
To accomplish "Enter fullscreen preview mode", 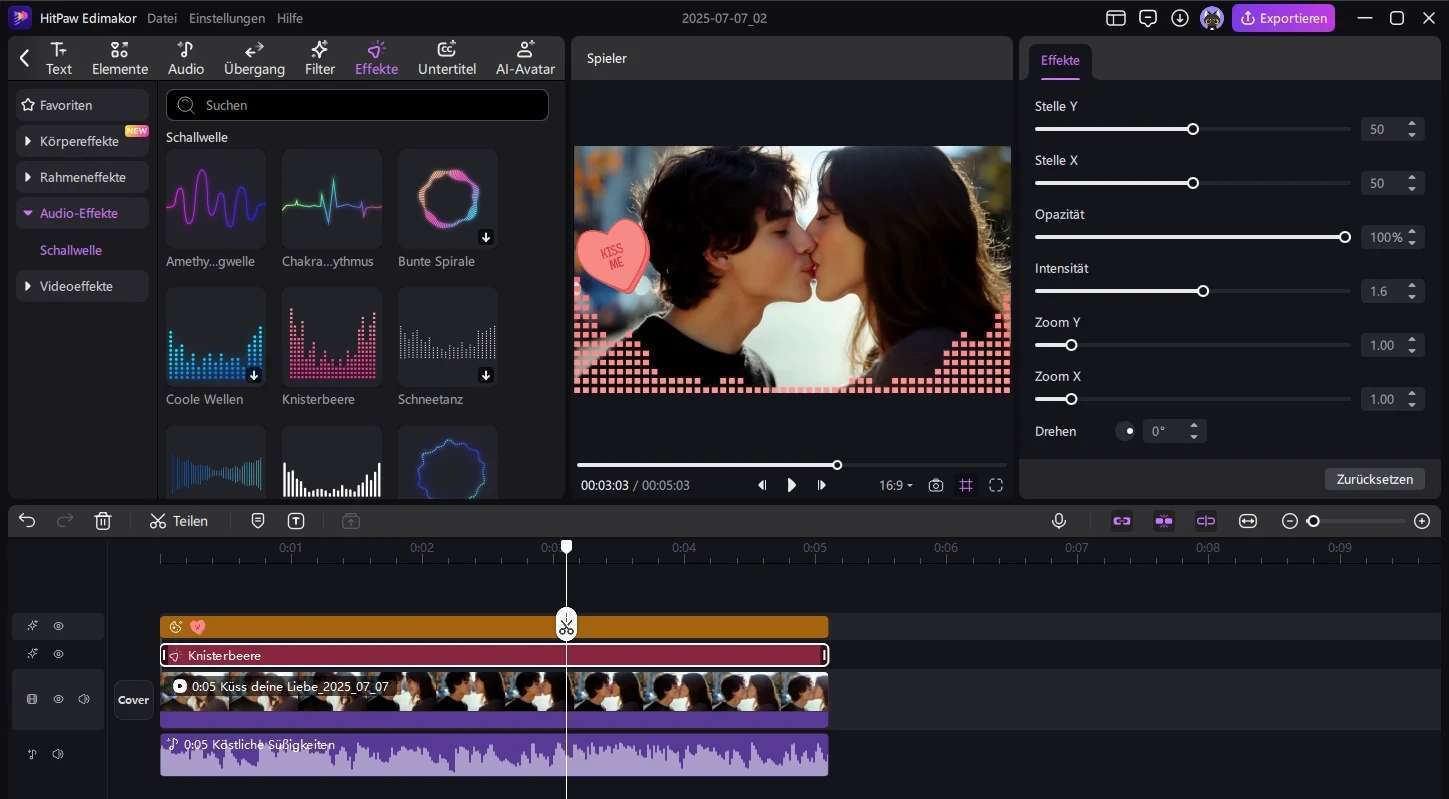I will tap(996, 485).
